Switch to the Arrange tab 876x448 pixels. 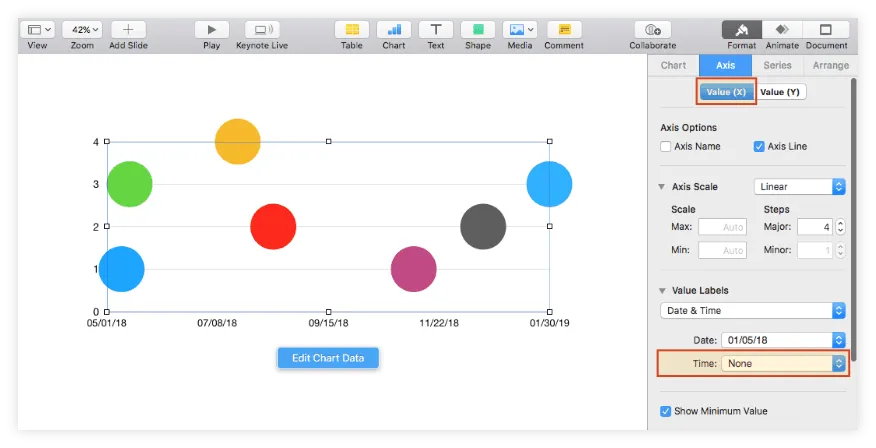pyautogui.click(x=830, y=66)
